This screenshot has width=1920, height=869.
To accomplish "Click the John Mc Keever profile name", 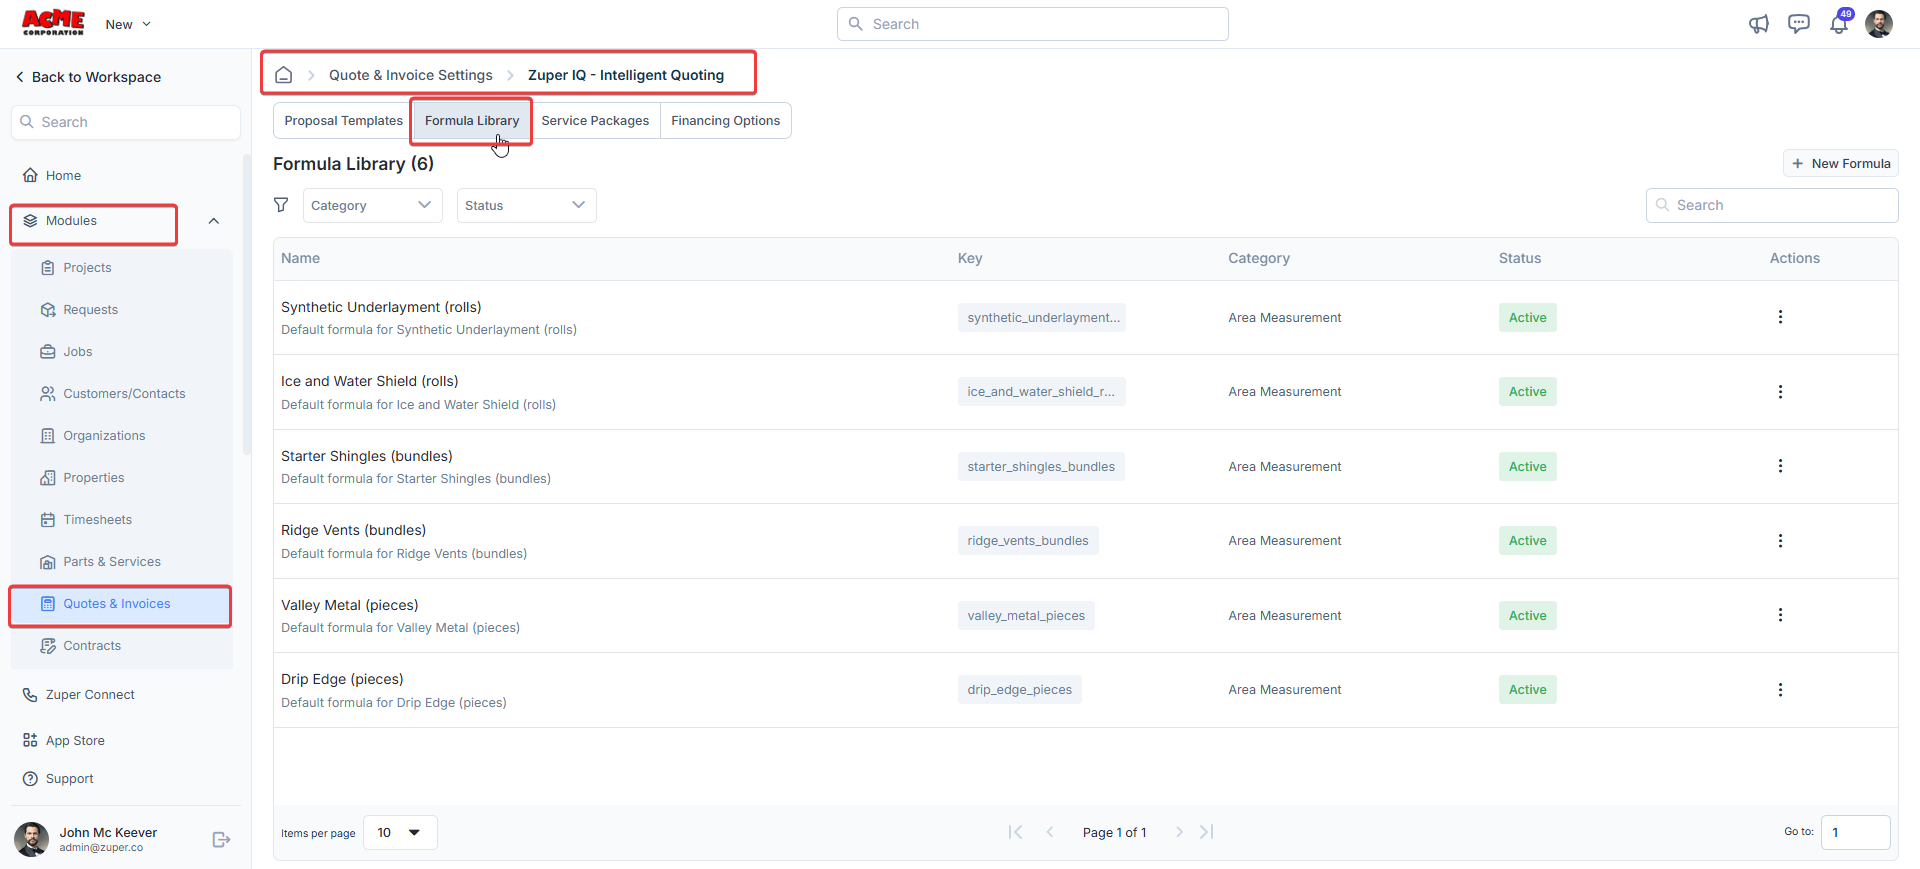I will [108, 832].
